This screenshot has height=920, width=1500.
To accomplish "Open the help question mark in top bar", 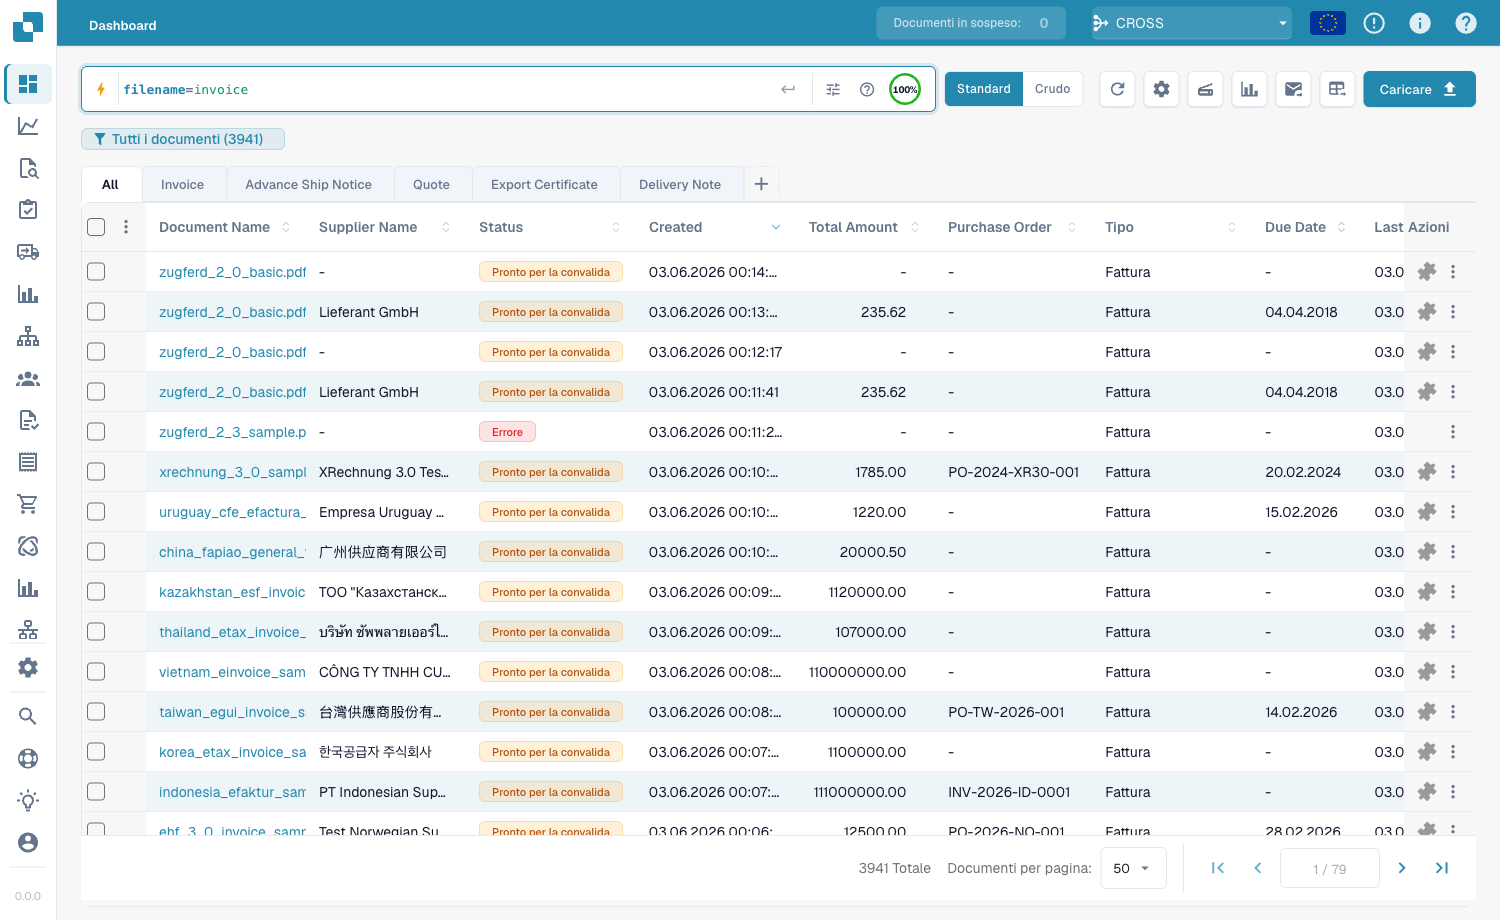I will pyautogui.click(x=1466, y=23).
